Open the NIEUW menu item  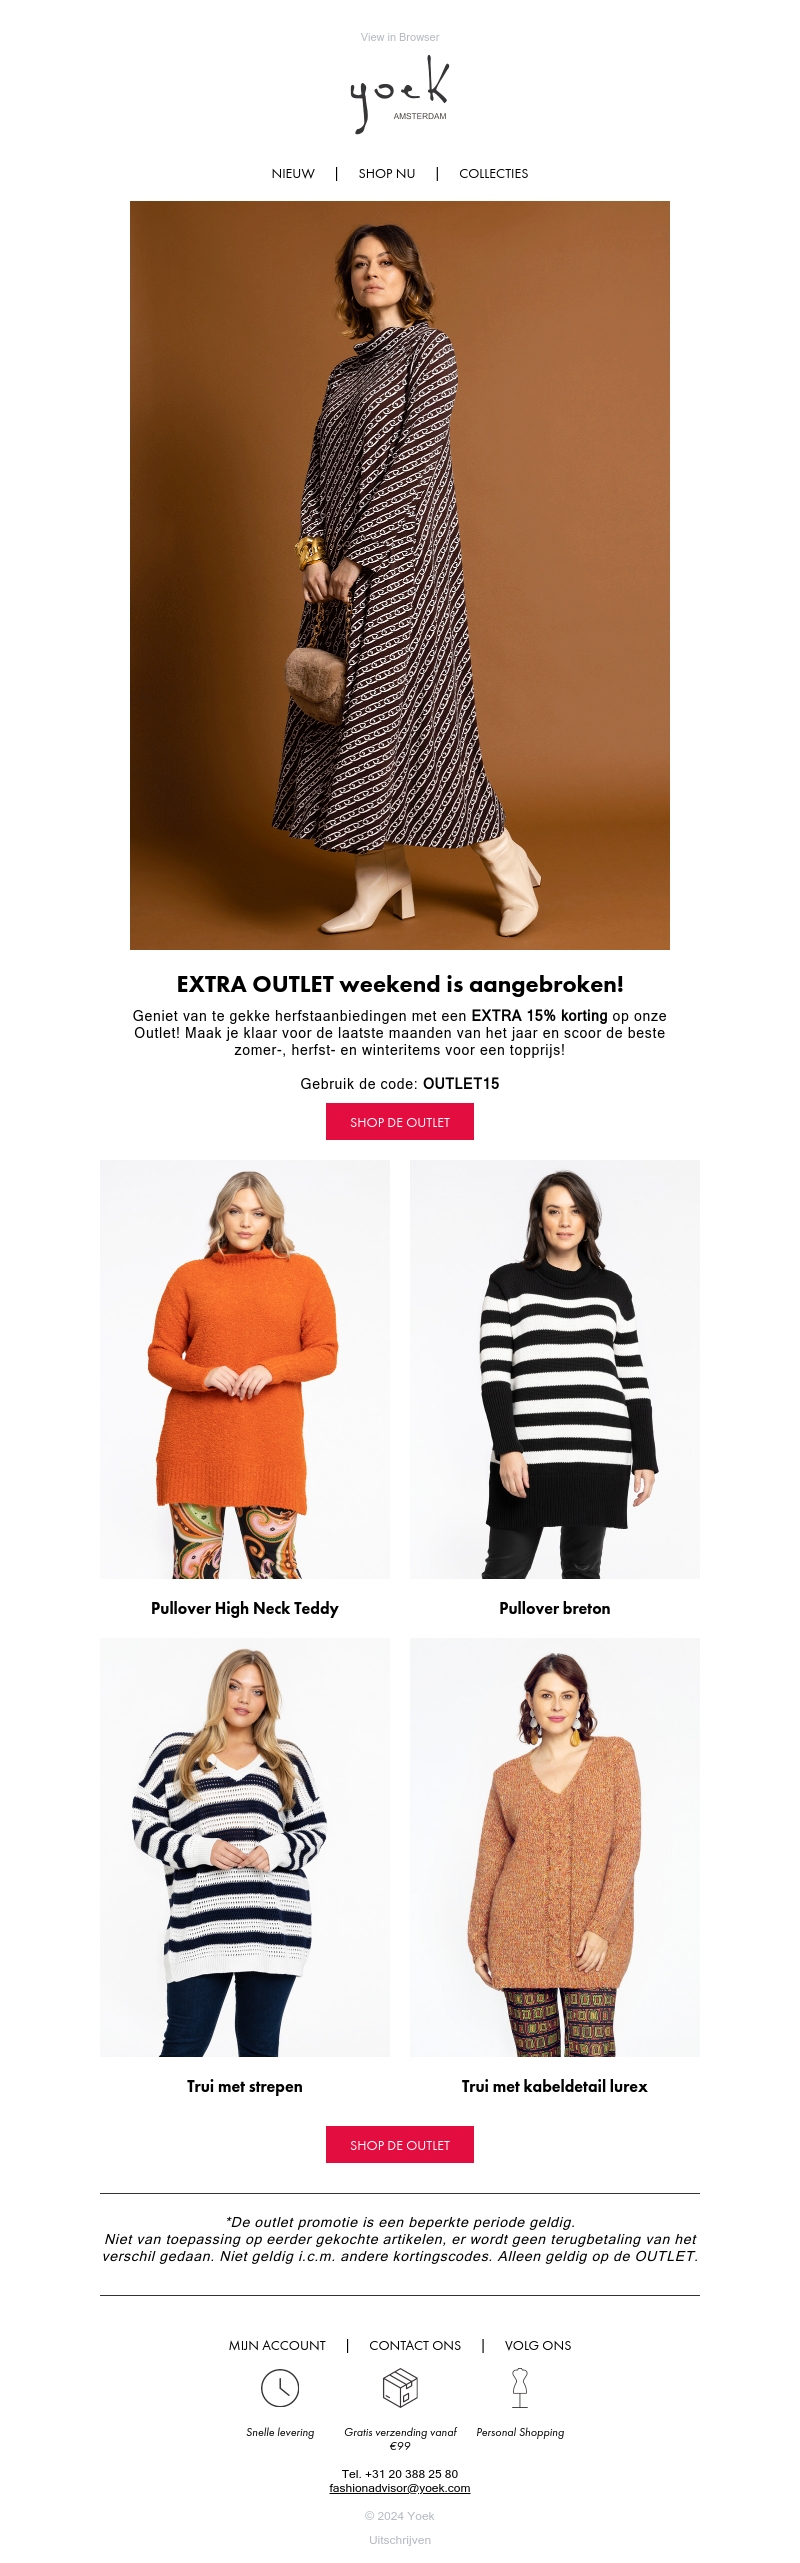tap(293, 173)
